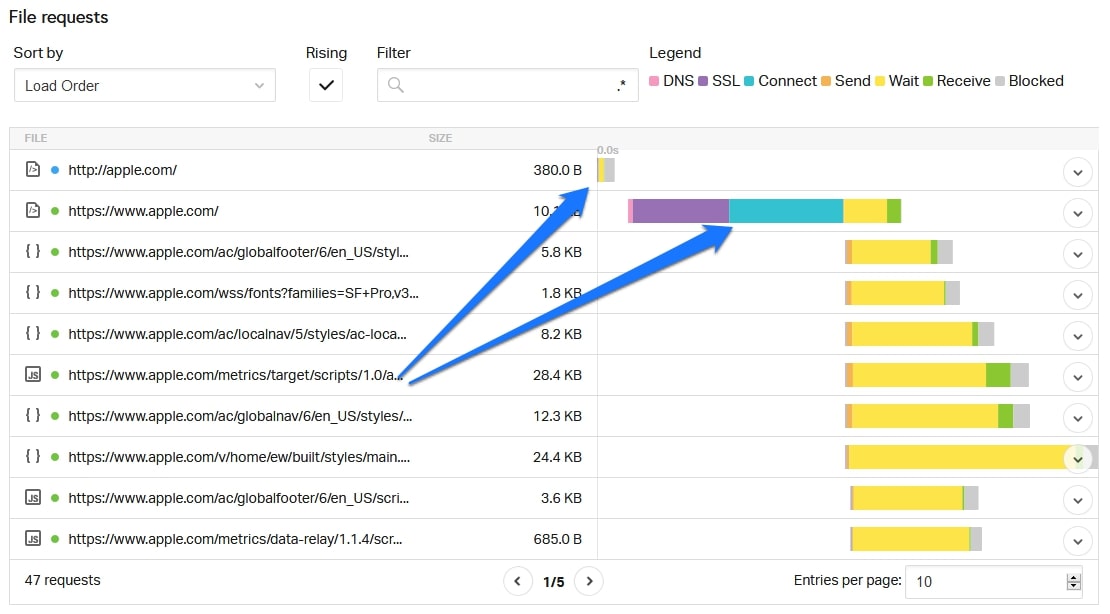Open the globalnav/6/en_US/styles request
Viewport: 1110px width, 614px height.
tap(240, 416)
